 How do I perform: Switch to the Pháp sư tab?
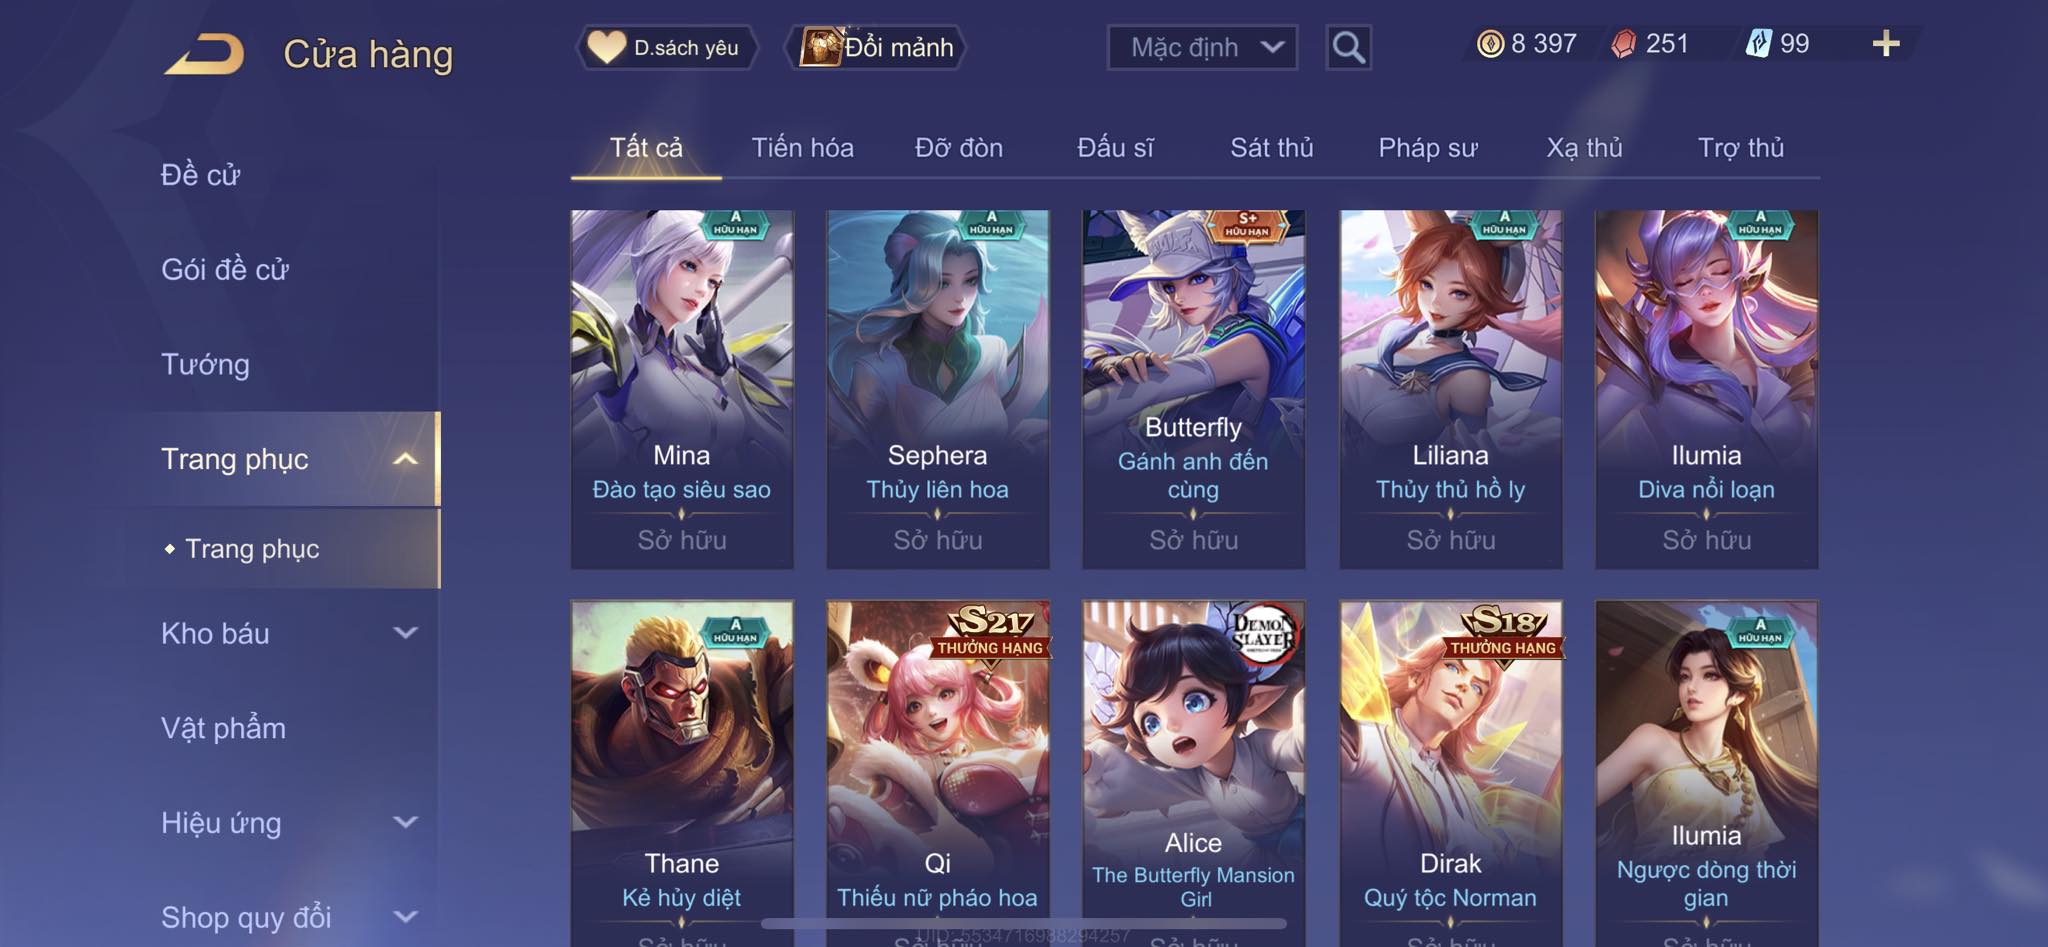(x=1427, y=148)
